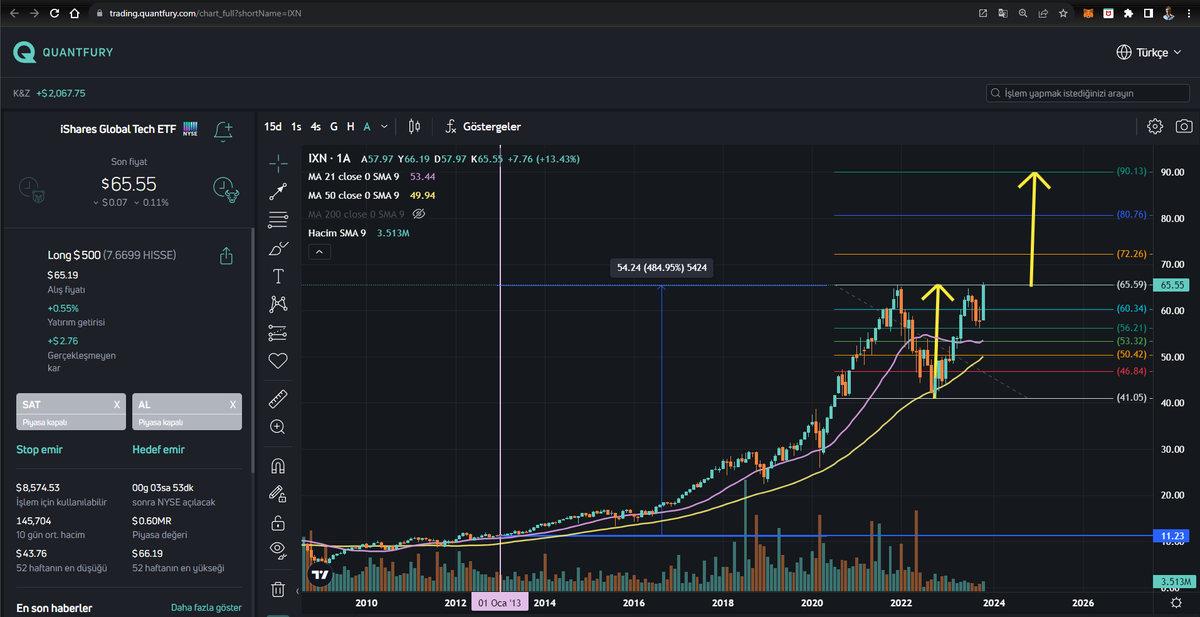This screenshot has width=1200, height=617.
Task: Select the 15d timeframe
Action: [x=272, y=127]
